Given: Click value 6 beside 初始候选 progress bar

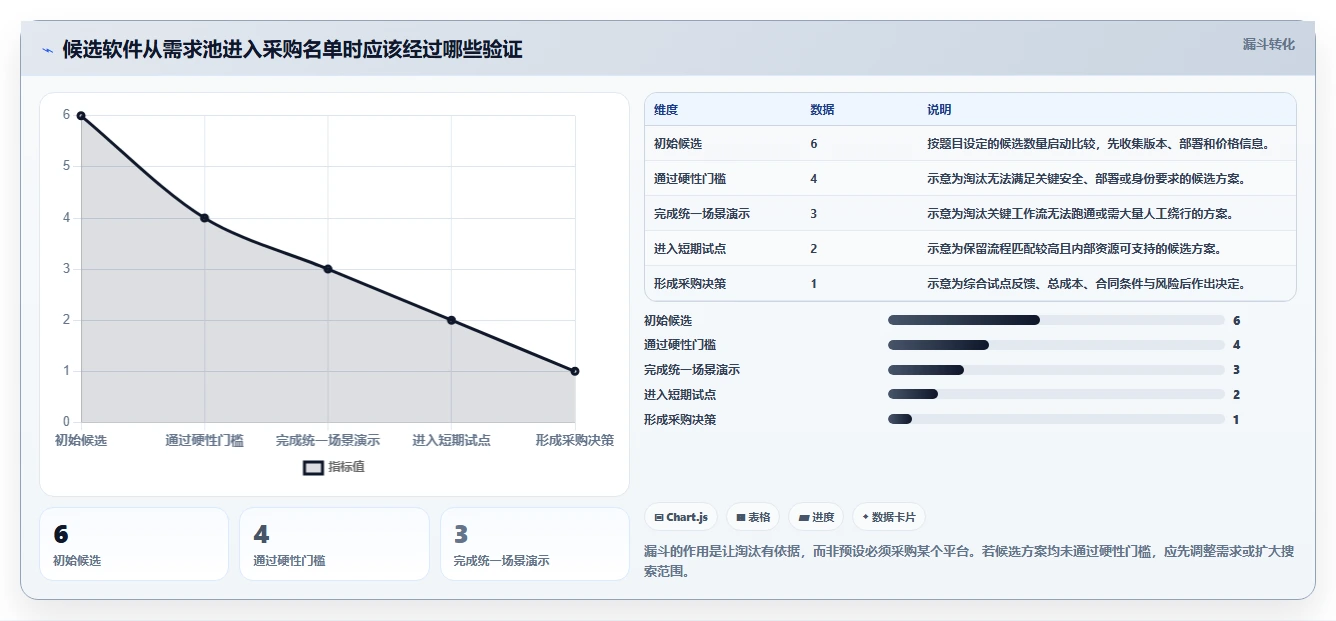Looking at the screenshot, I should 1237,320.
